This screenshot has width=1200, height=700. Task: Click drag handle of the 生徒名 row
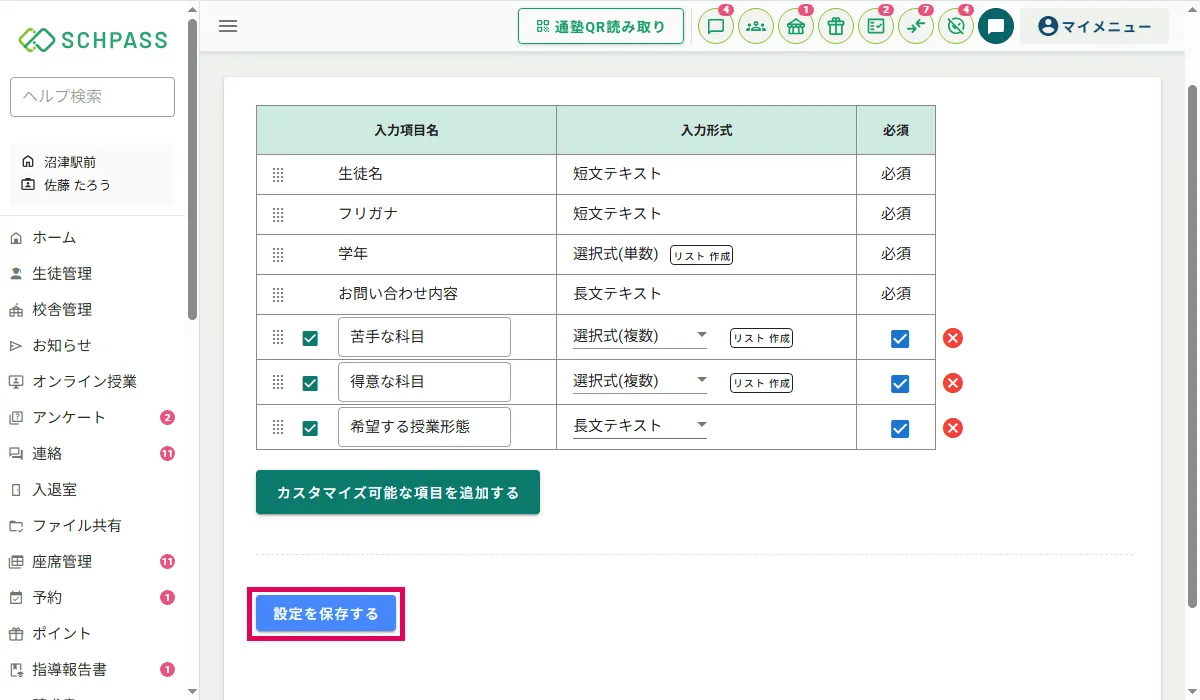(x=278, y=175)
